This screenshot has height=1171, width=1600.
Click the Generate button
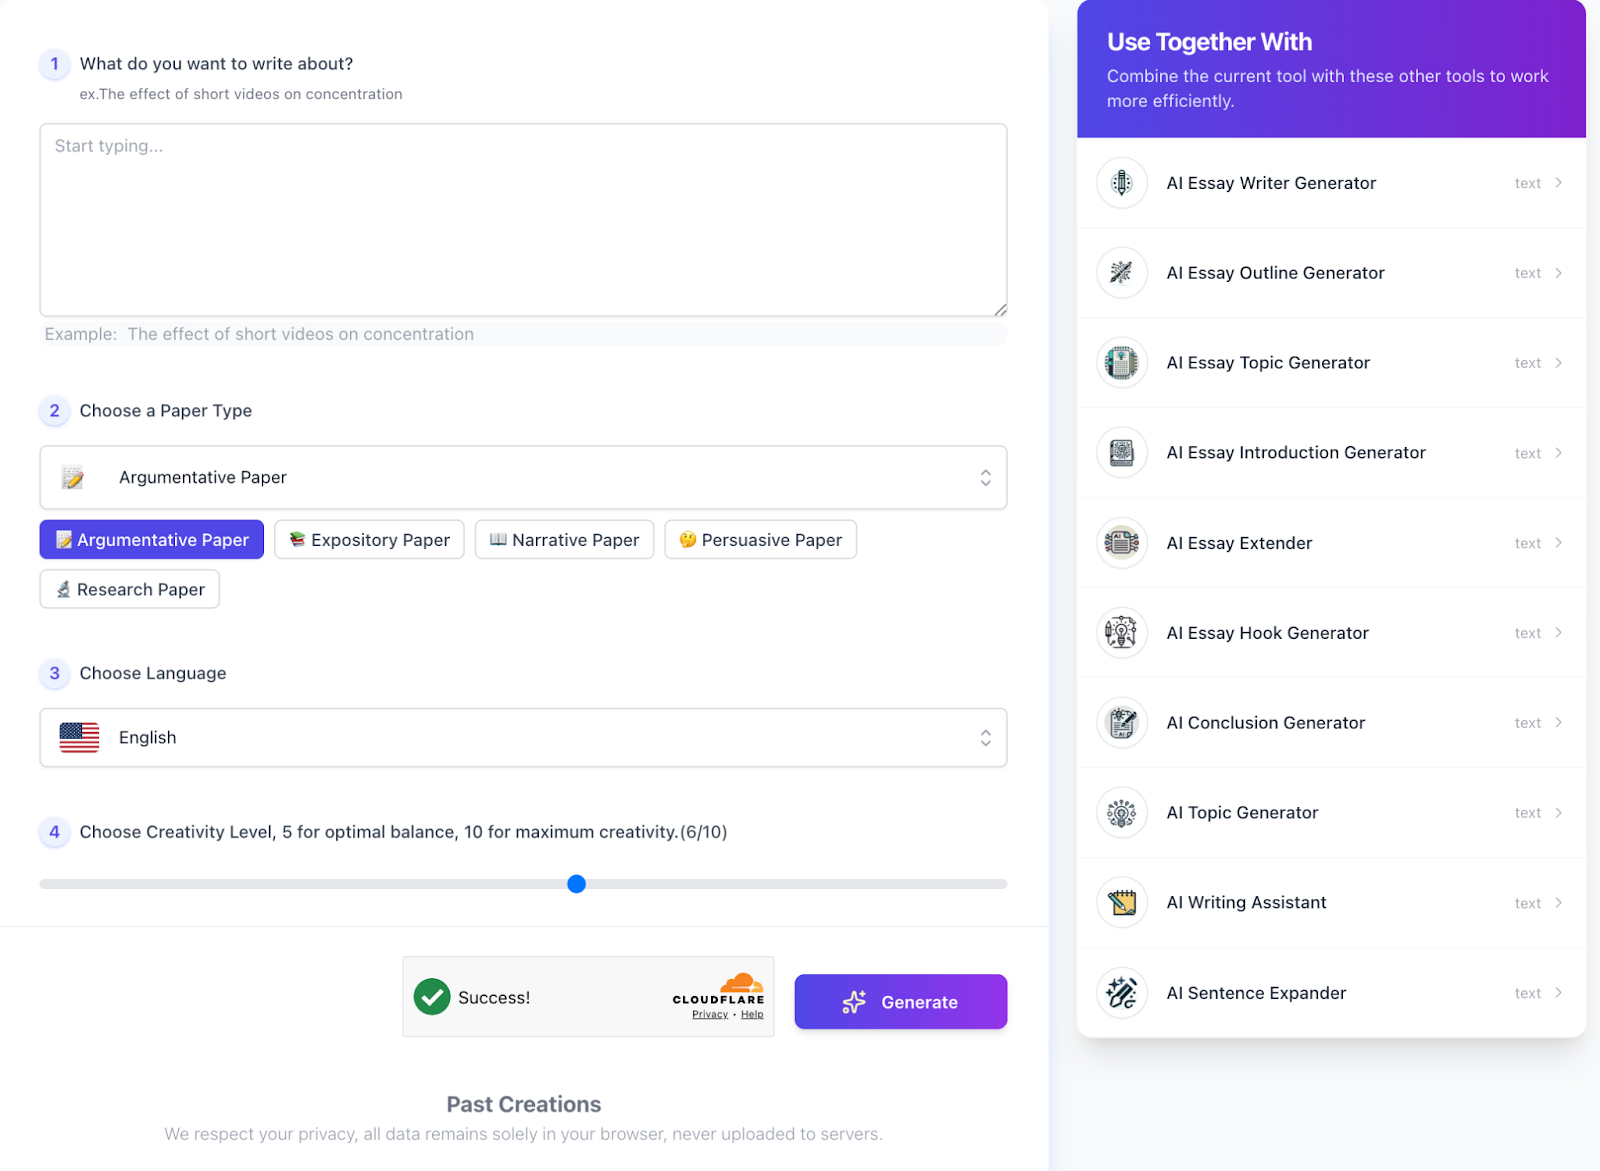[x=899, y=1001]
